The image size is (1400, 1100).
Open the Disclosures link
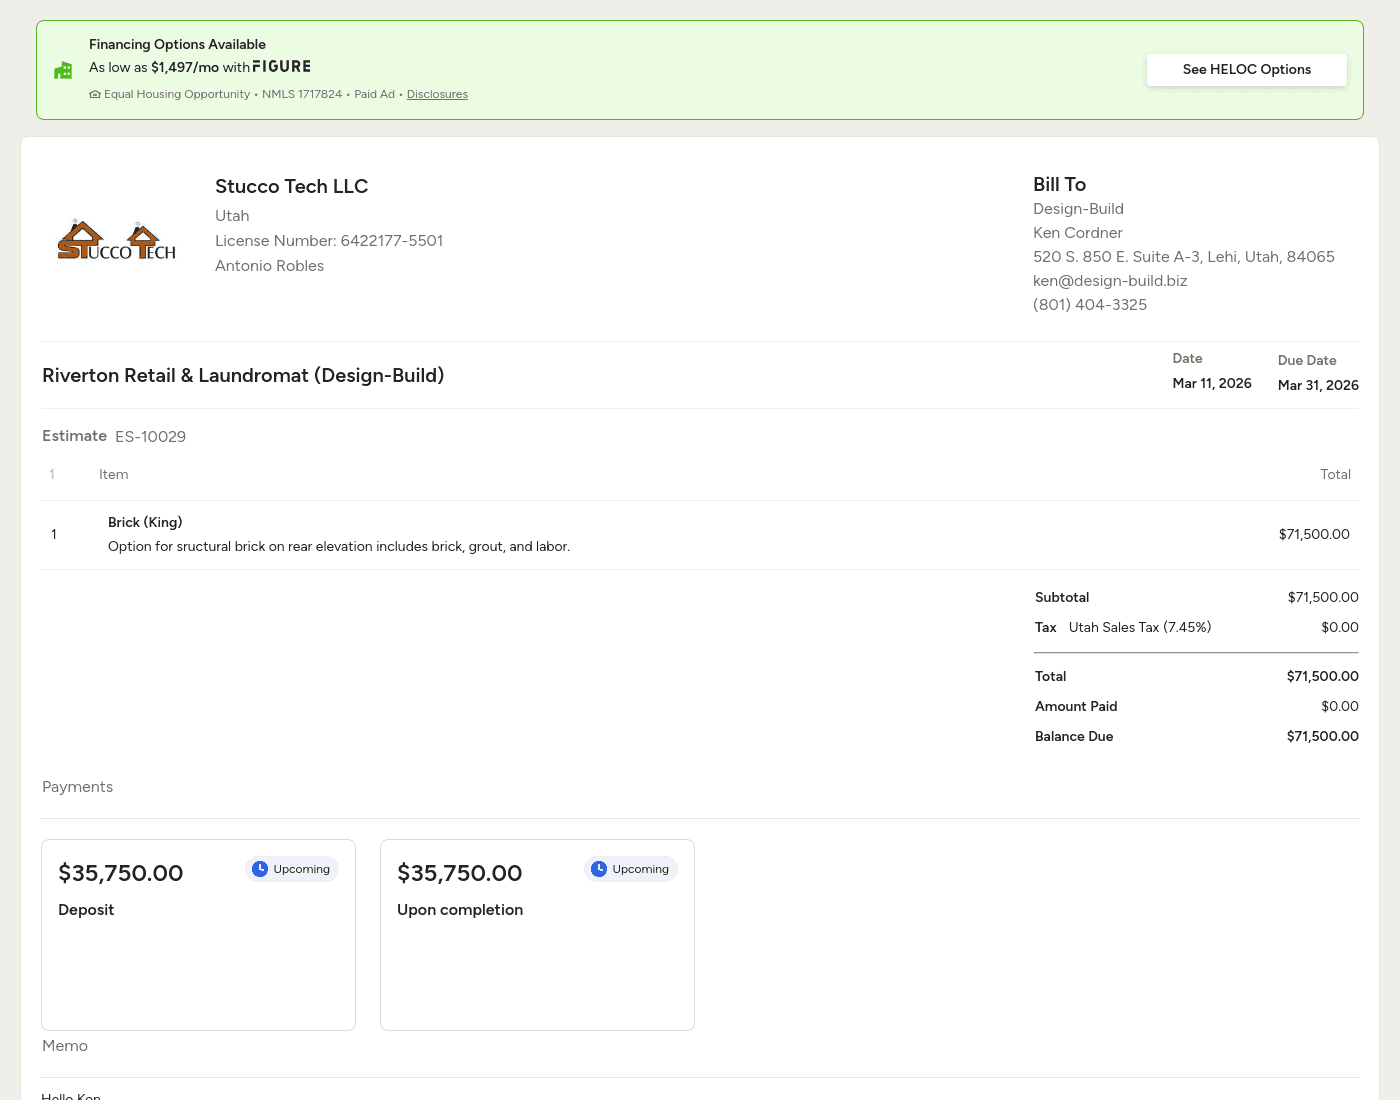pyautogui.click(x=437, y=95)
